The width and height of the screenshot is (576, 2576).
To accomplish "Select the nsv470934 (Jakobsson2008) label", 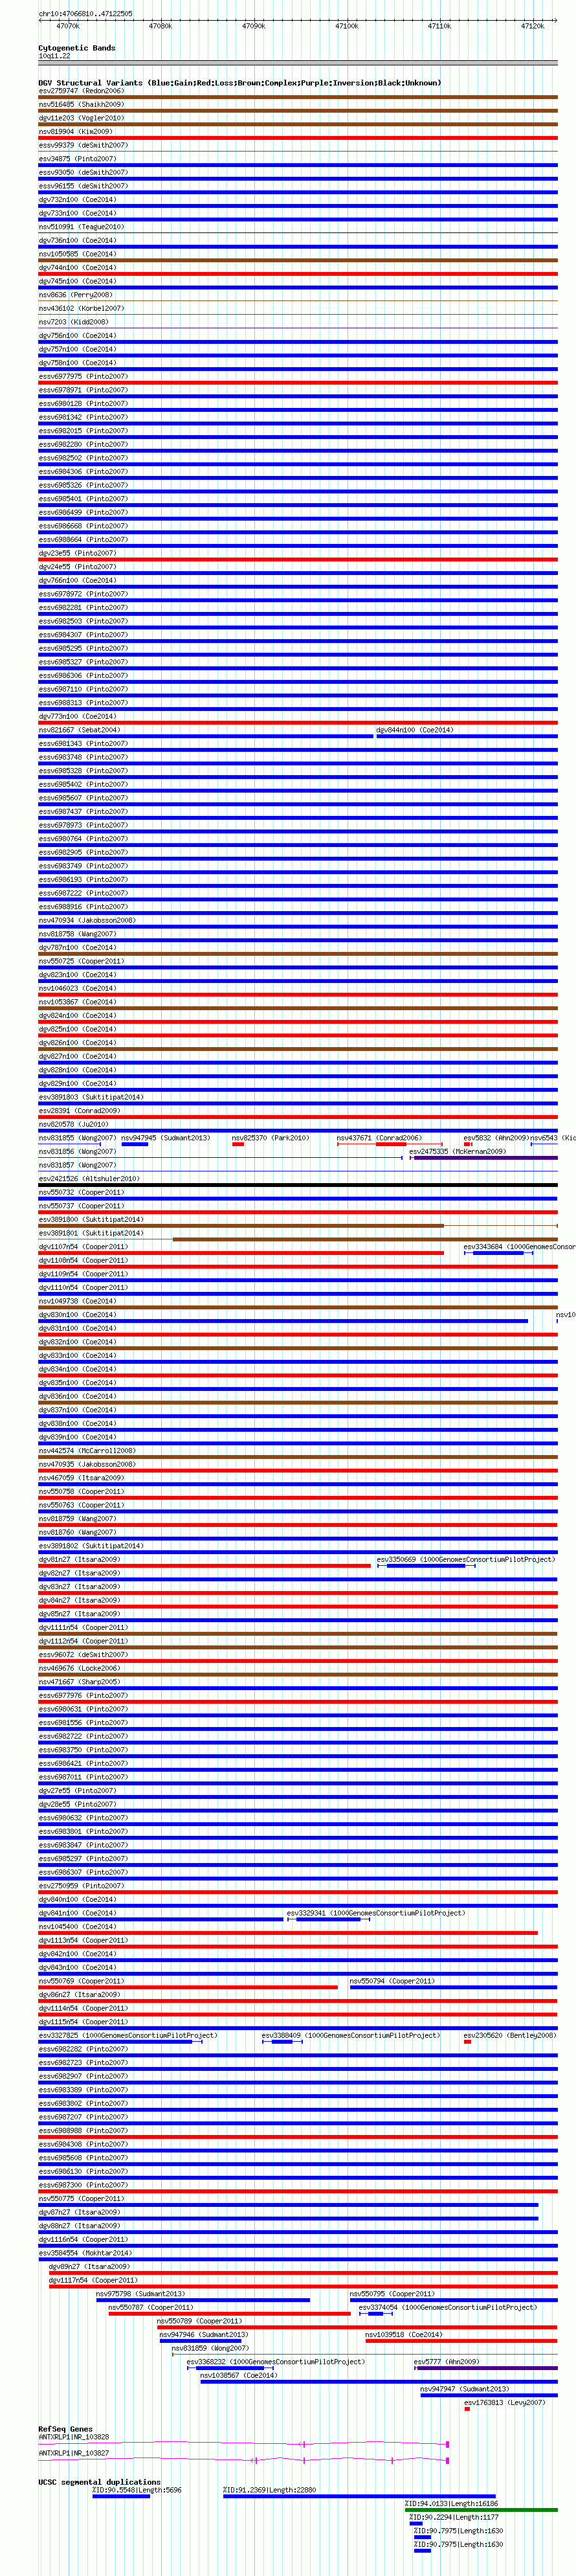I will [x=87, y=920].
